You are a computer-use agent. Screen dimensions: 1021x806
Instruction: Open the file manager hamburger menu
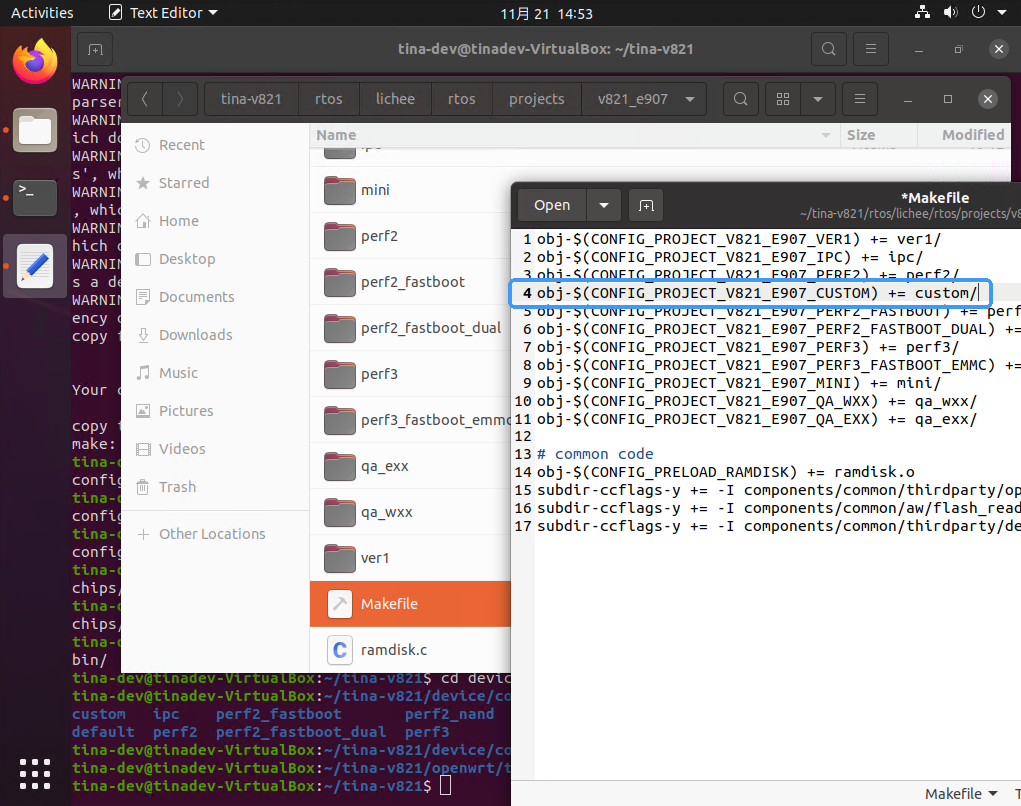pyautogui.click(x=859, y=99)
